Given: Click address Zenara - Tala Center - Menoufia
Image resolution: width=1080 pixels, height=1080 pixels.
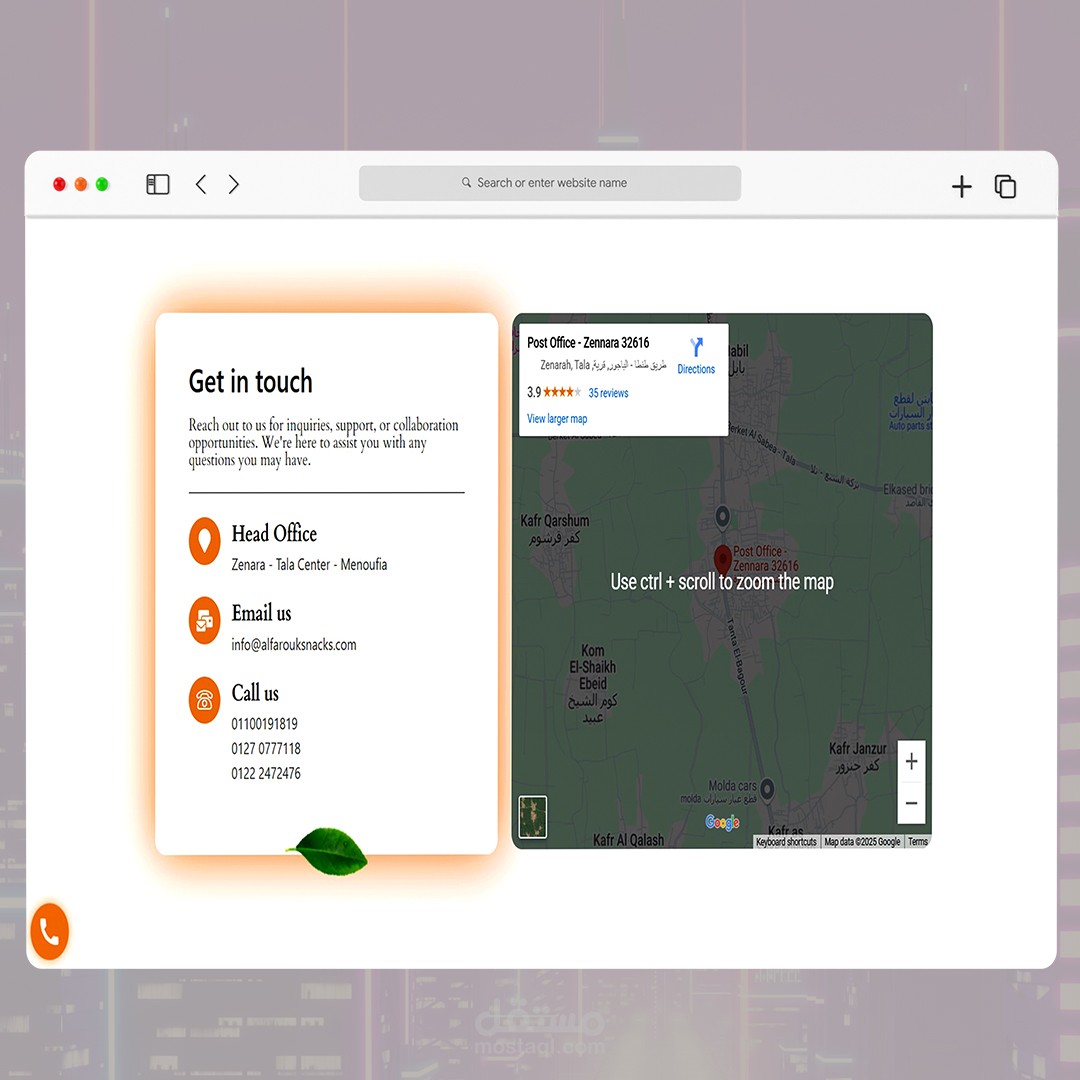Looking at the screenshot, I should pos(309,564).
